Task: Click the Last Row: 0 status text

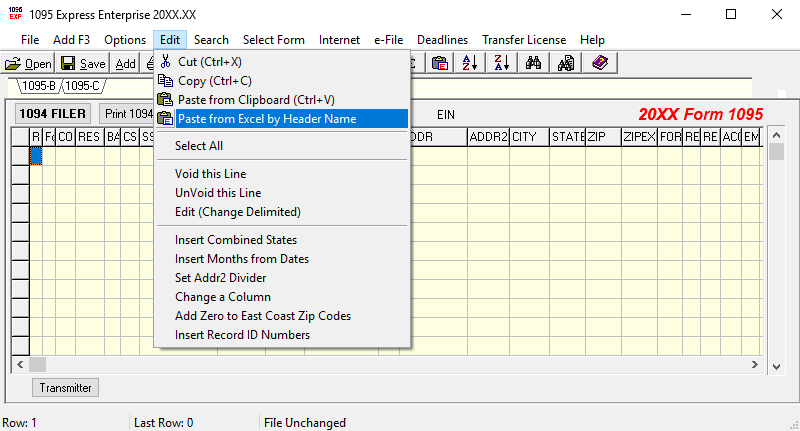Action: 163,423
